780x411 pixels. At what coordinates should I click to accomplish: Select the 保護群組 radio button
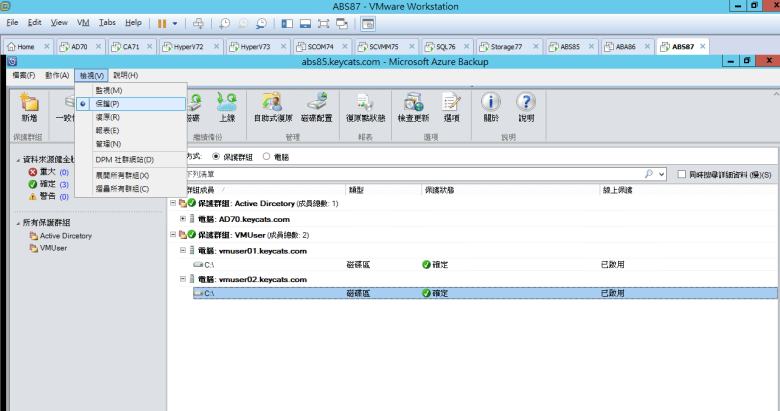(x=216, y=156)
